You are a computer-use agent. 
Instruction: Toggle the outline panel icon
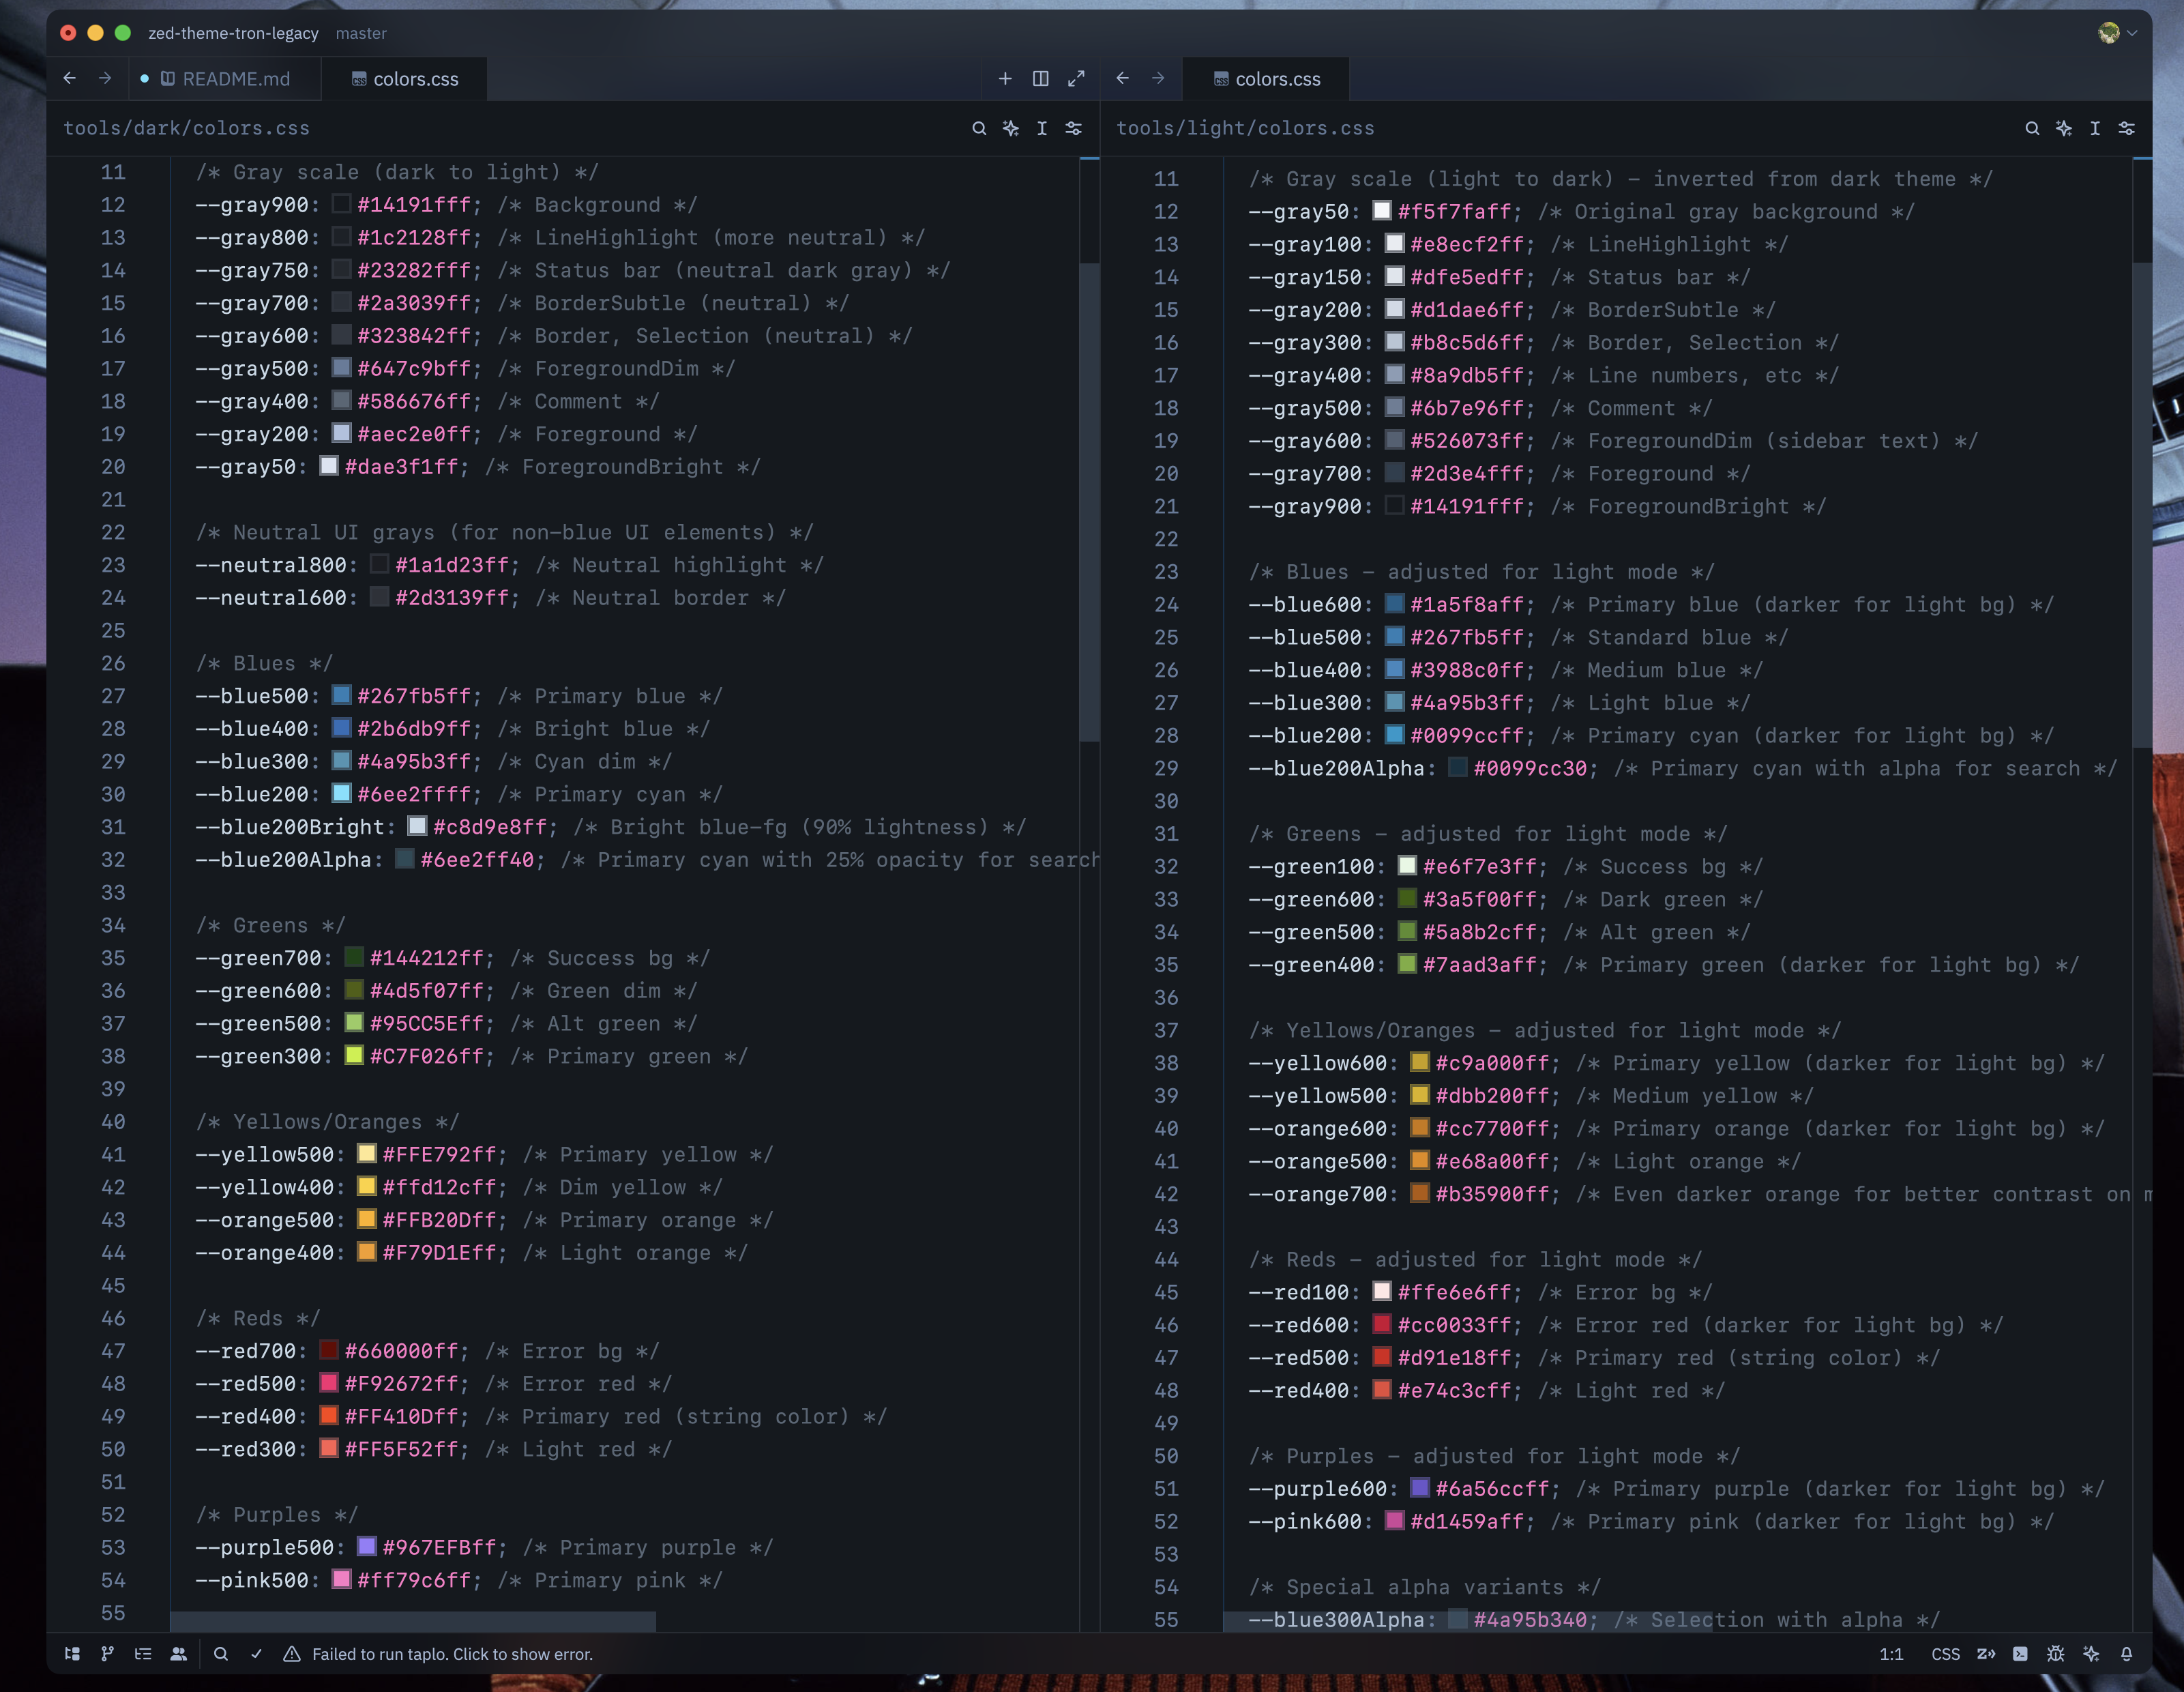(x=143, y=1654)
